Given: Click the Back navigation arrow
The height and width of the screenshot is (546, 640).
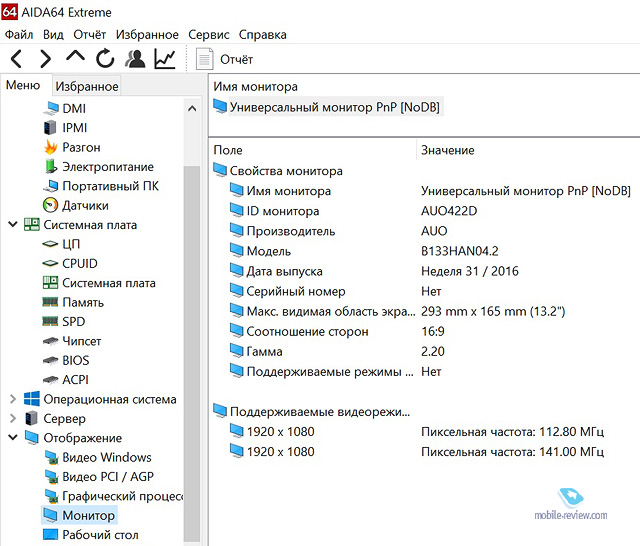Looking at the screenshot, I should [x=17, y=59].
